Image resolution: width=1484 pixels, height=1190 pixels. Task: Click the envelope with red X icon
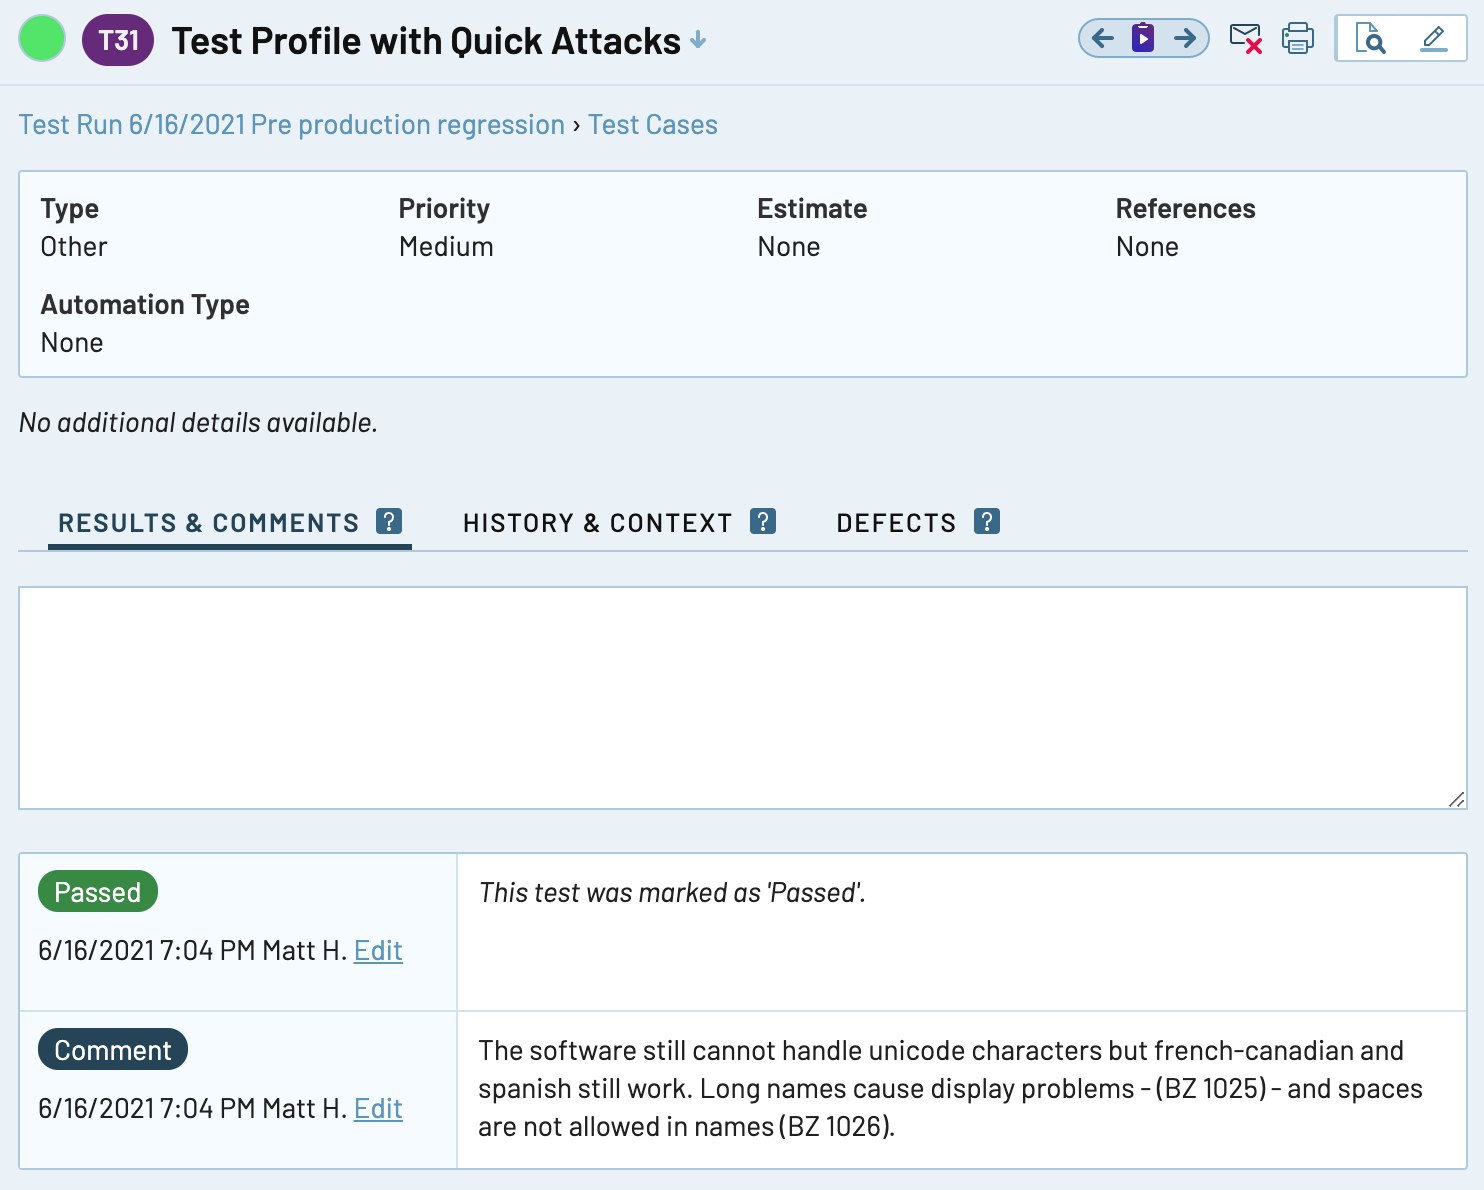coord(1246,39)
